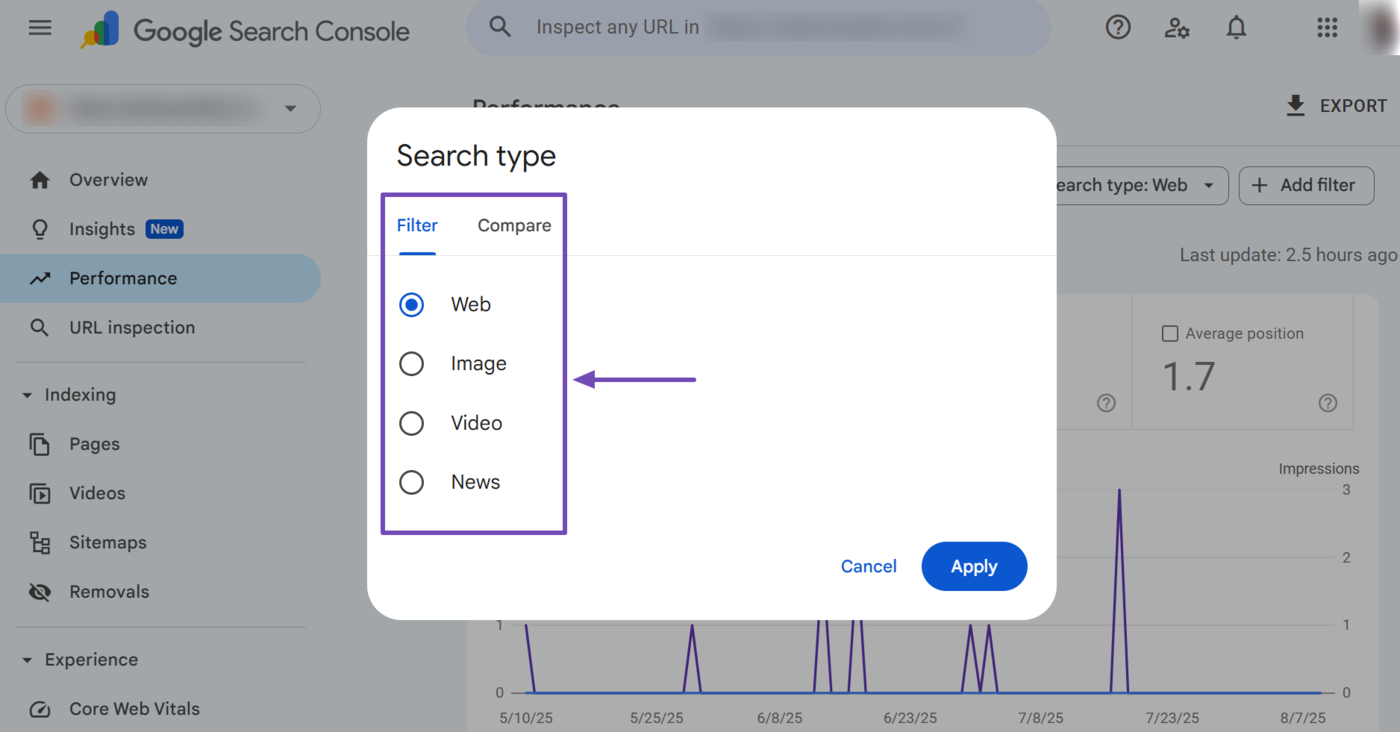Collapse the Indexing section

[x=27, y=395]
